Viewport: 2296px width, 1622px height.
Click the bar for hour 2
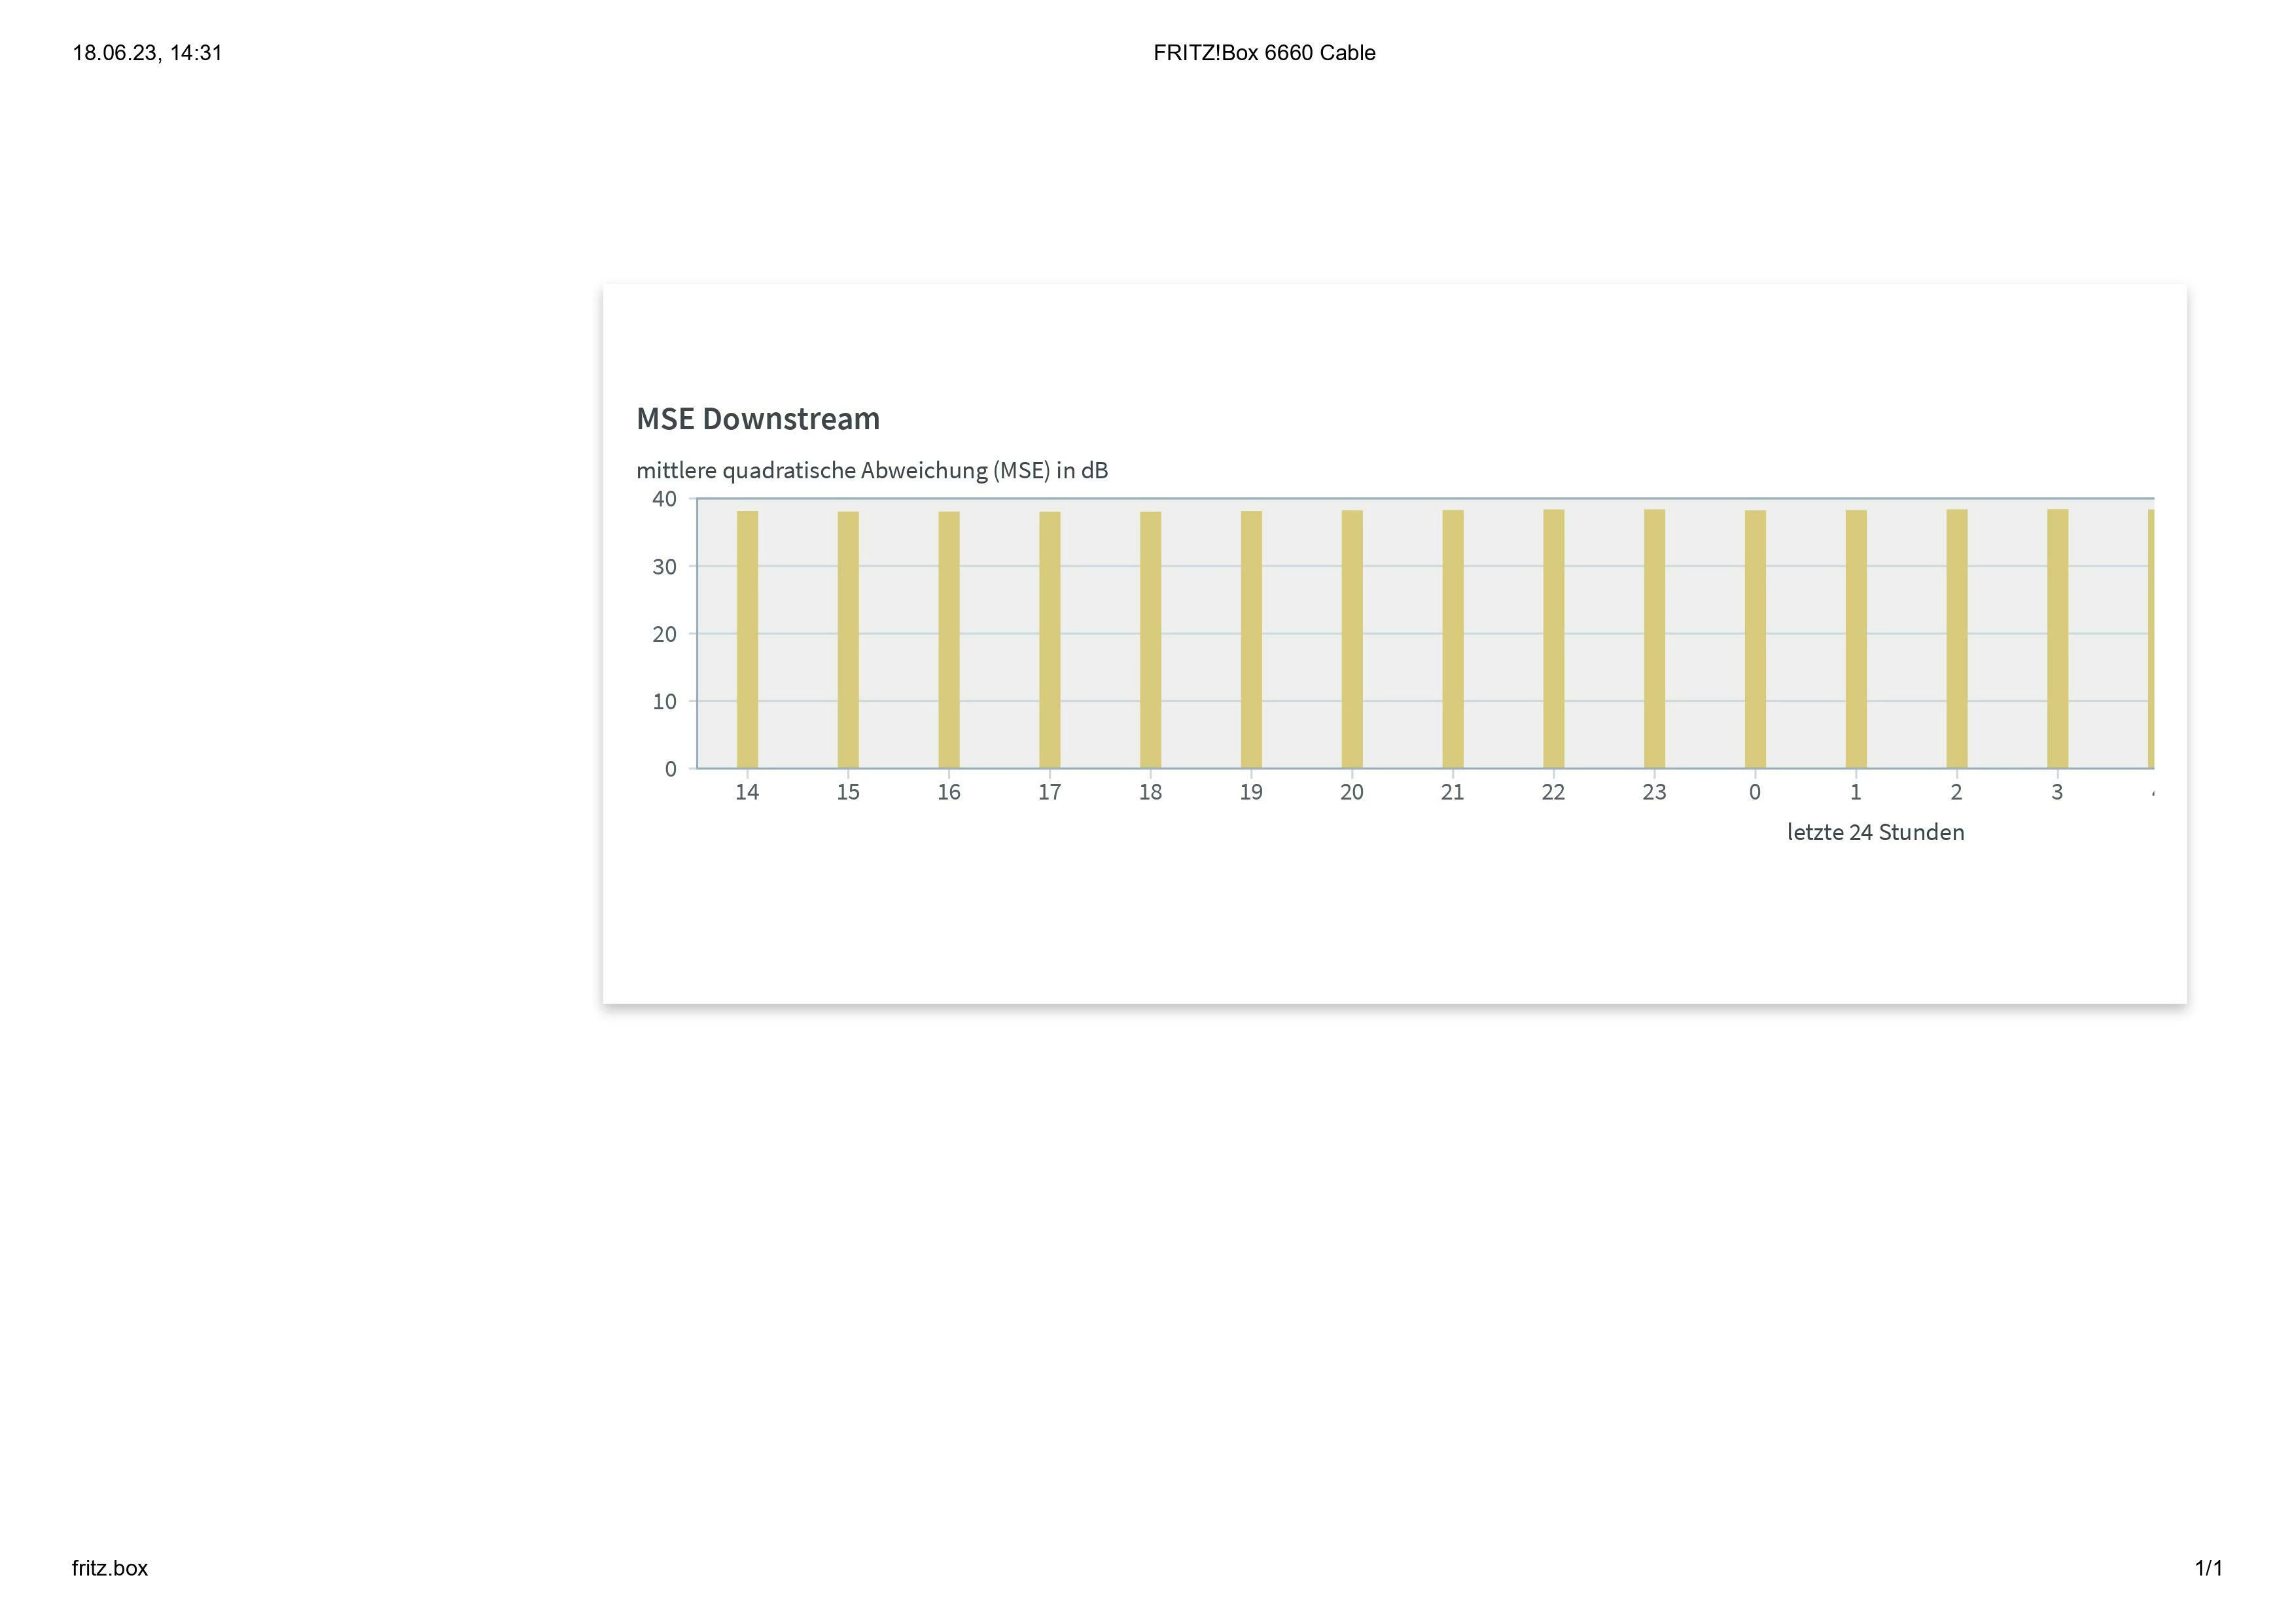click(1957, 640)
